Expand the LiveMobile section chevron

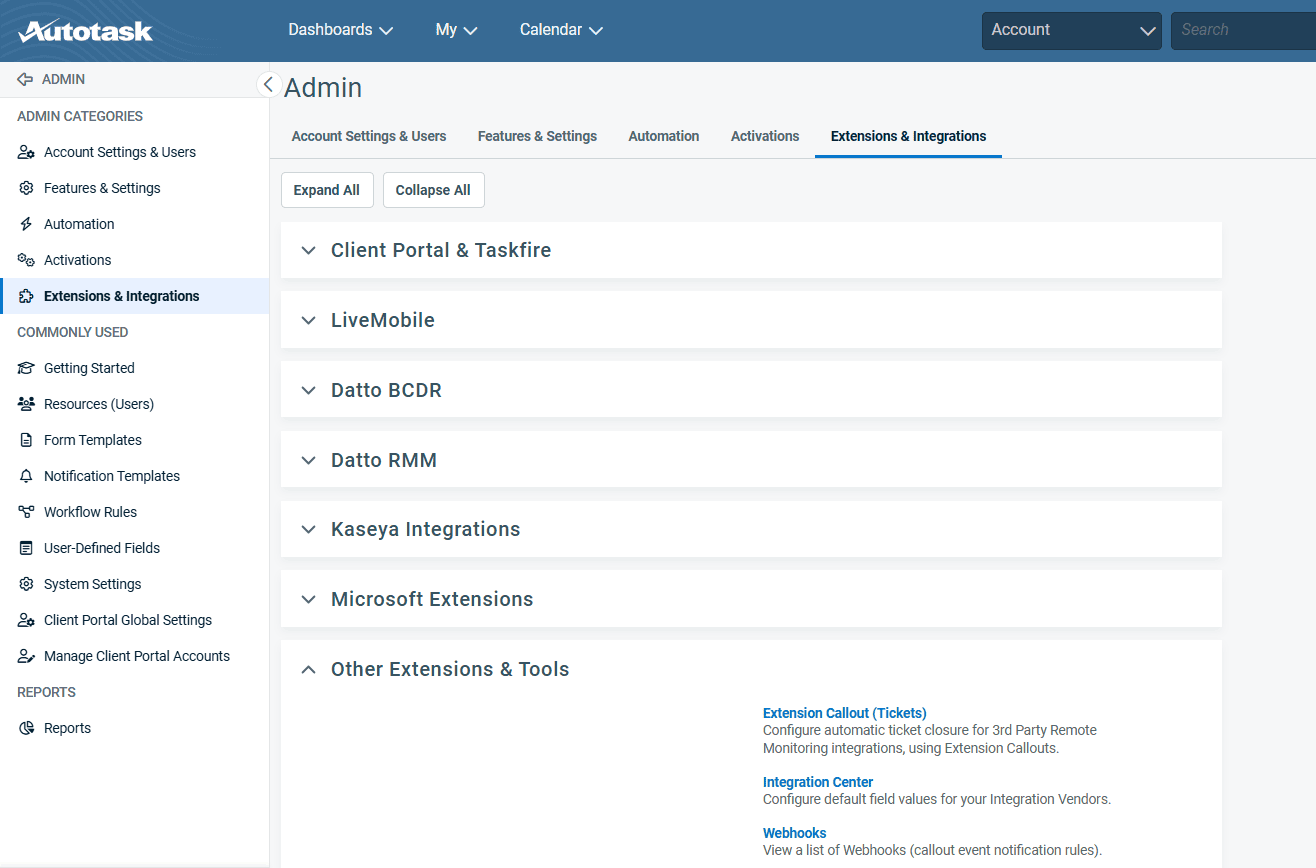tap(308, 321)
